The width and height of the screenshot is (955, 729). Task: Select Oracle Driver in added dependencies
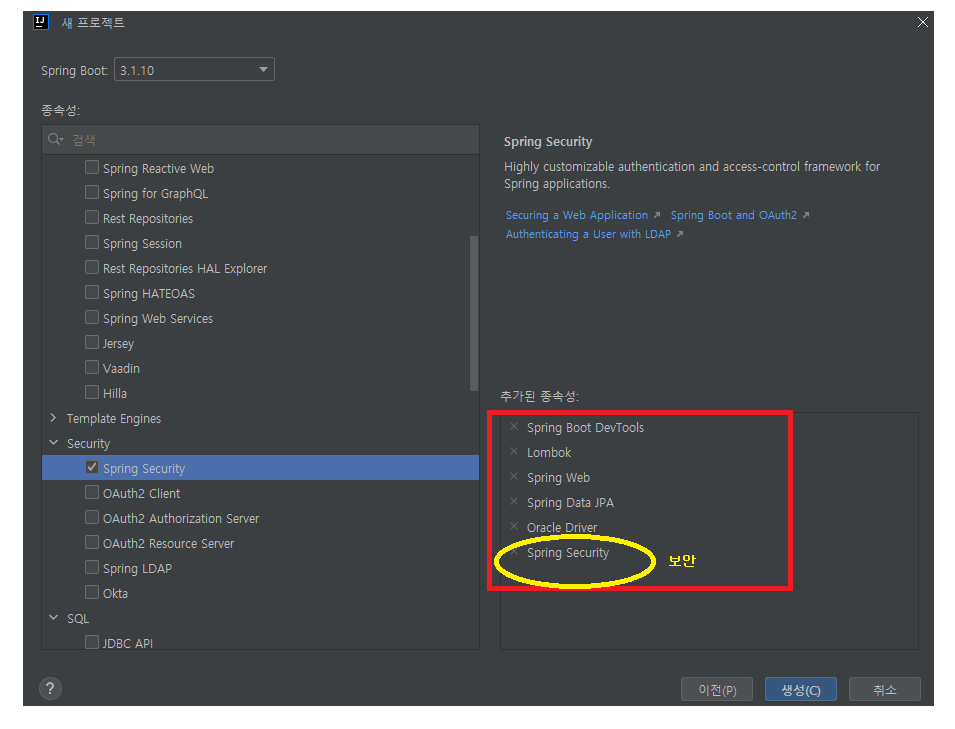[562, 527]
